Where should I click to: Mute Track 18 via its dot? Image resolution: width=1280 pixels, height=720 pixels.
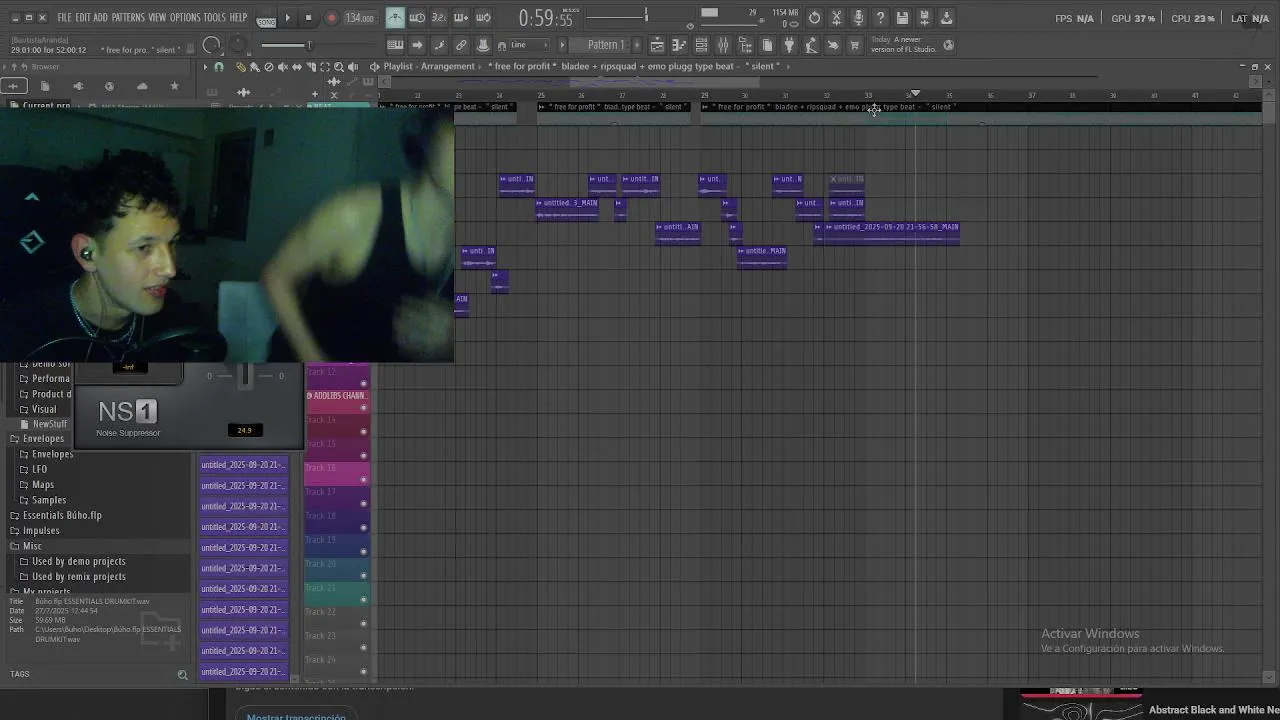[x=363, y=527]
